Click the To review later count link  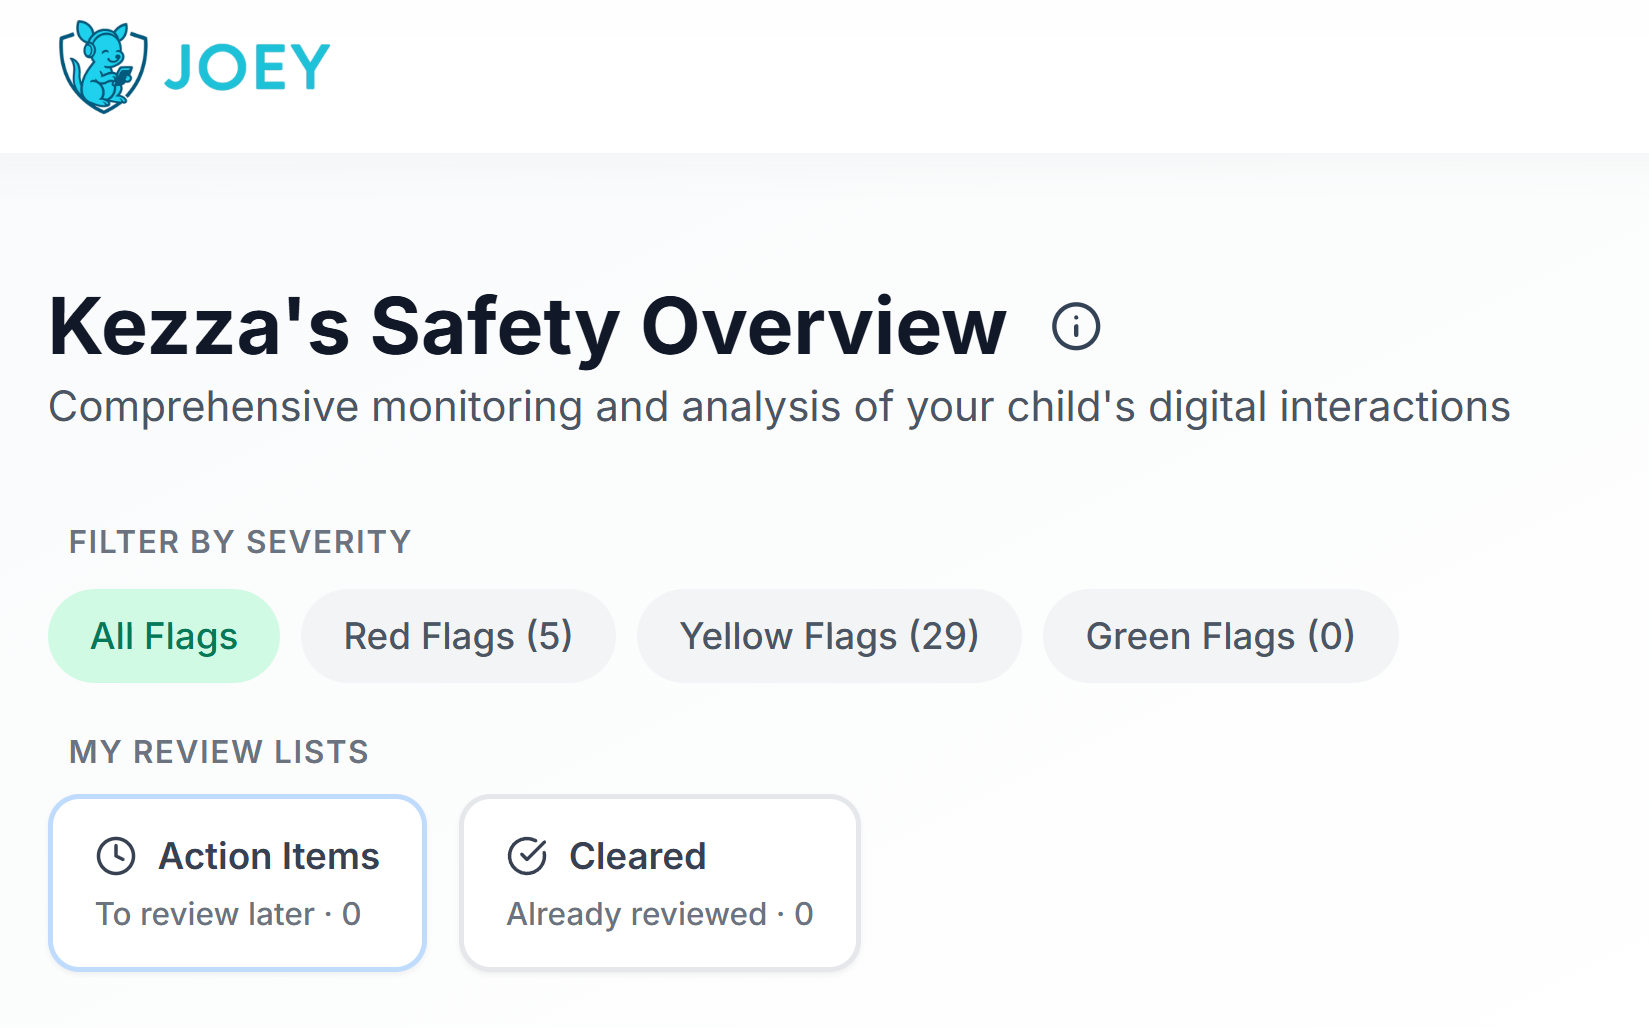tap(228, 913)
